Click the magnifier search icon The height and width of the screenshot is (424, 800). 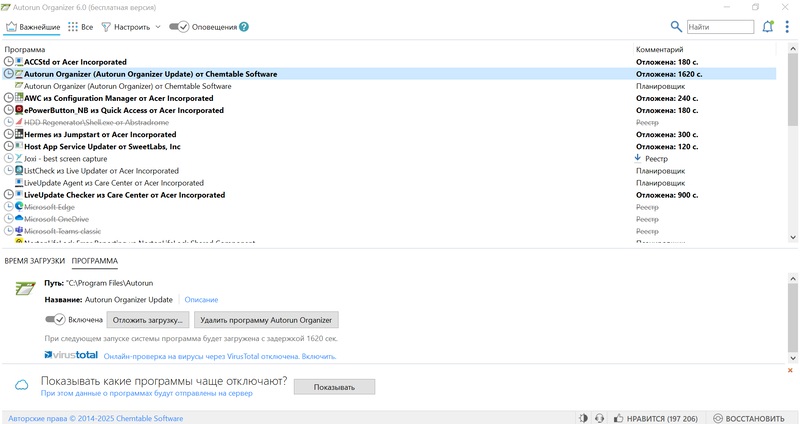click(676, 27)
